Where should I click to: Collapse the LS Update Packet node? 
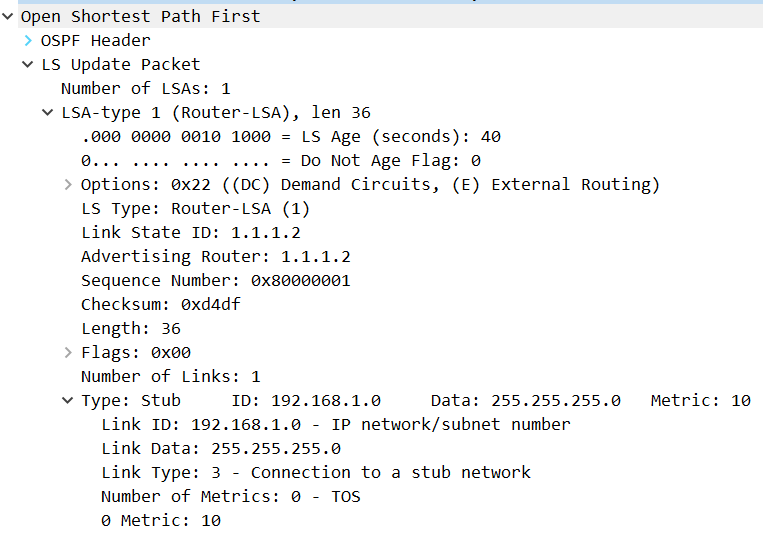click(x=28, y=64)
